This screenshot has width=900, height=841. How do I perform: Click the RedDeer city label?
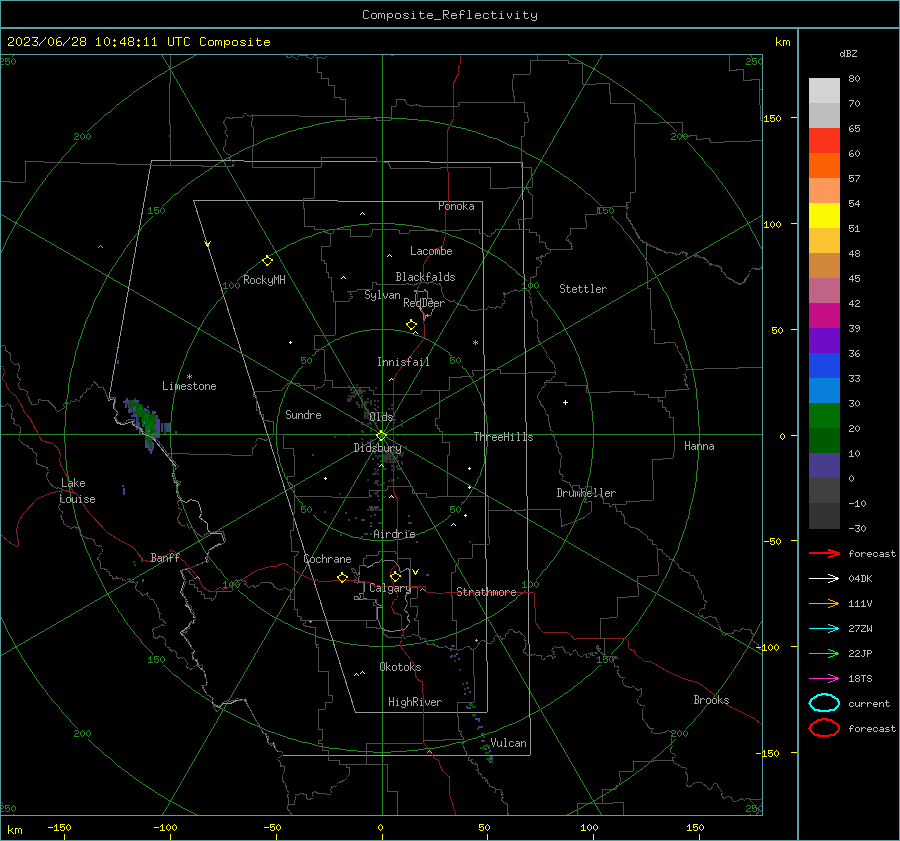pos(424,303)
